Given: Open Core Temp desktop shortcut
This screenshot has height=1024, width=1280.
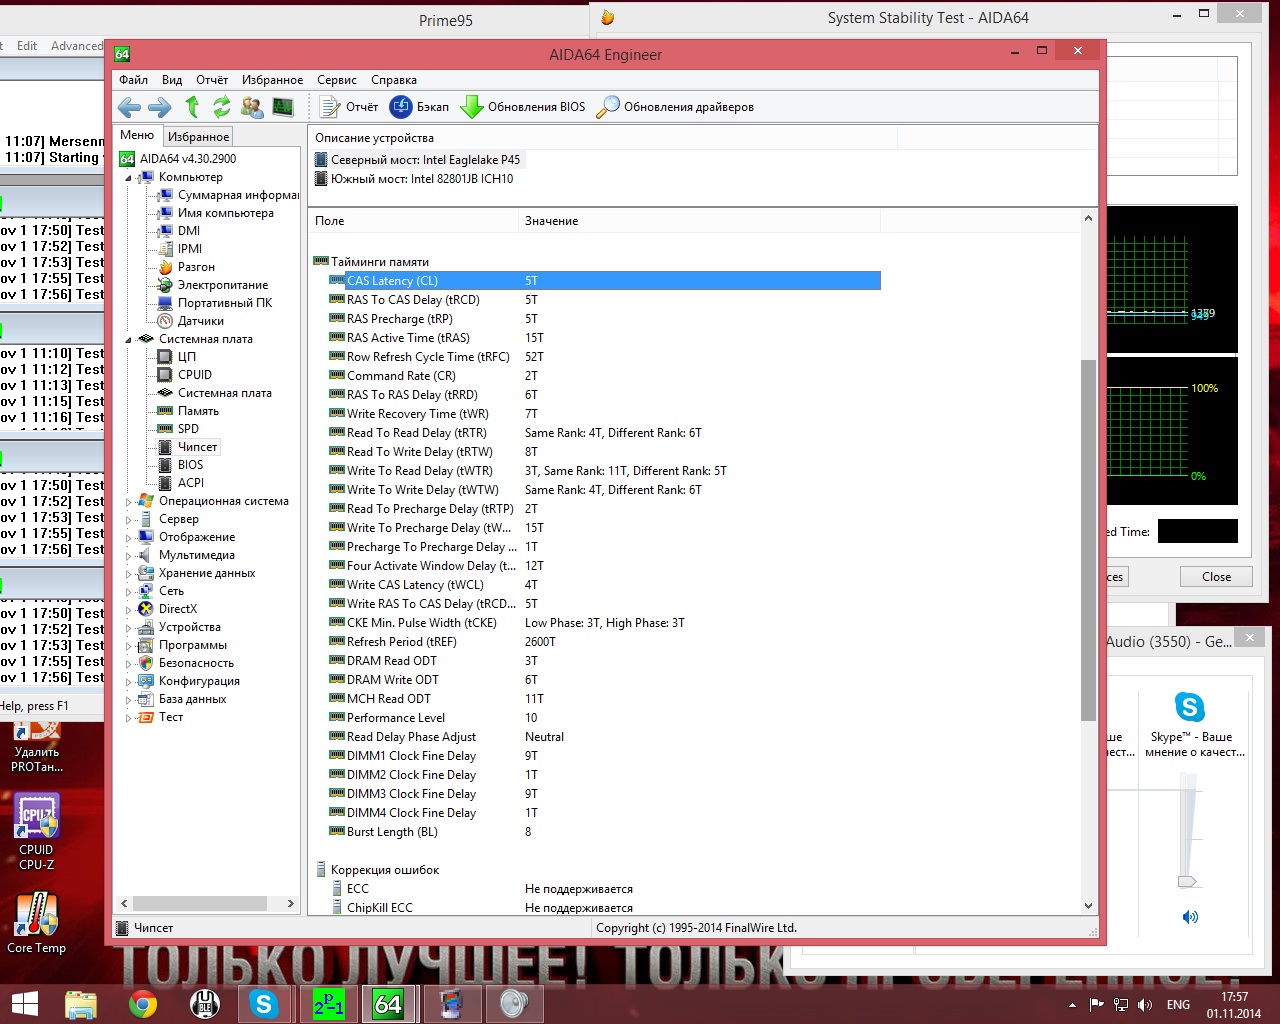Looking at the screenshot, I should pos(37,922).
